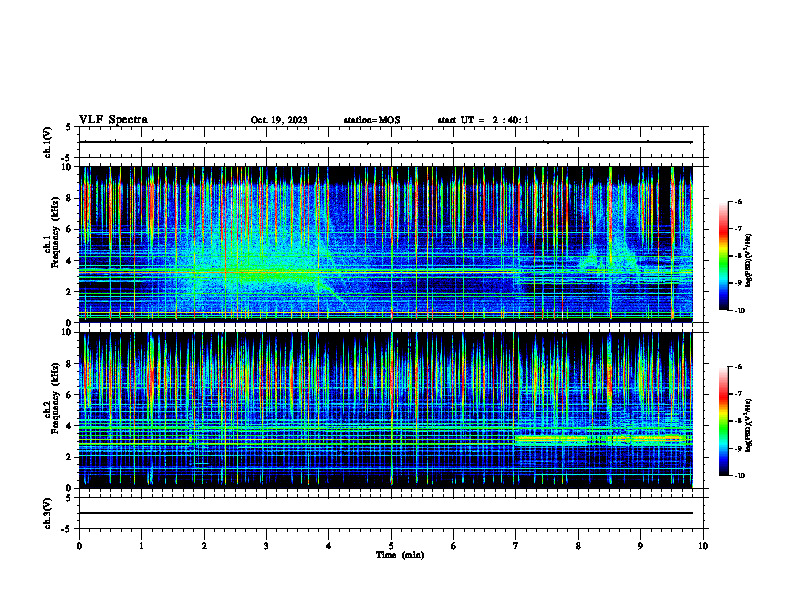The height and width of the screenshot is (612, 792).
Task: Click the time axis tick label "9"
Action: click(x=640, y=546)
